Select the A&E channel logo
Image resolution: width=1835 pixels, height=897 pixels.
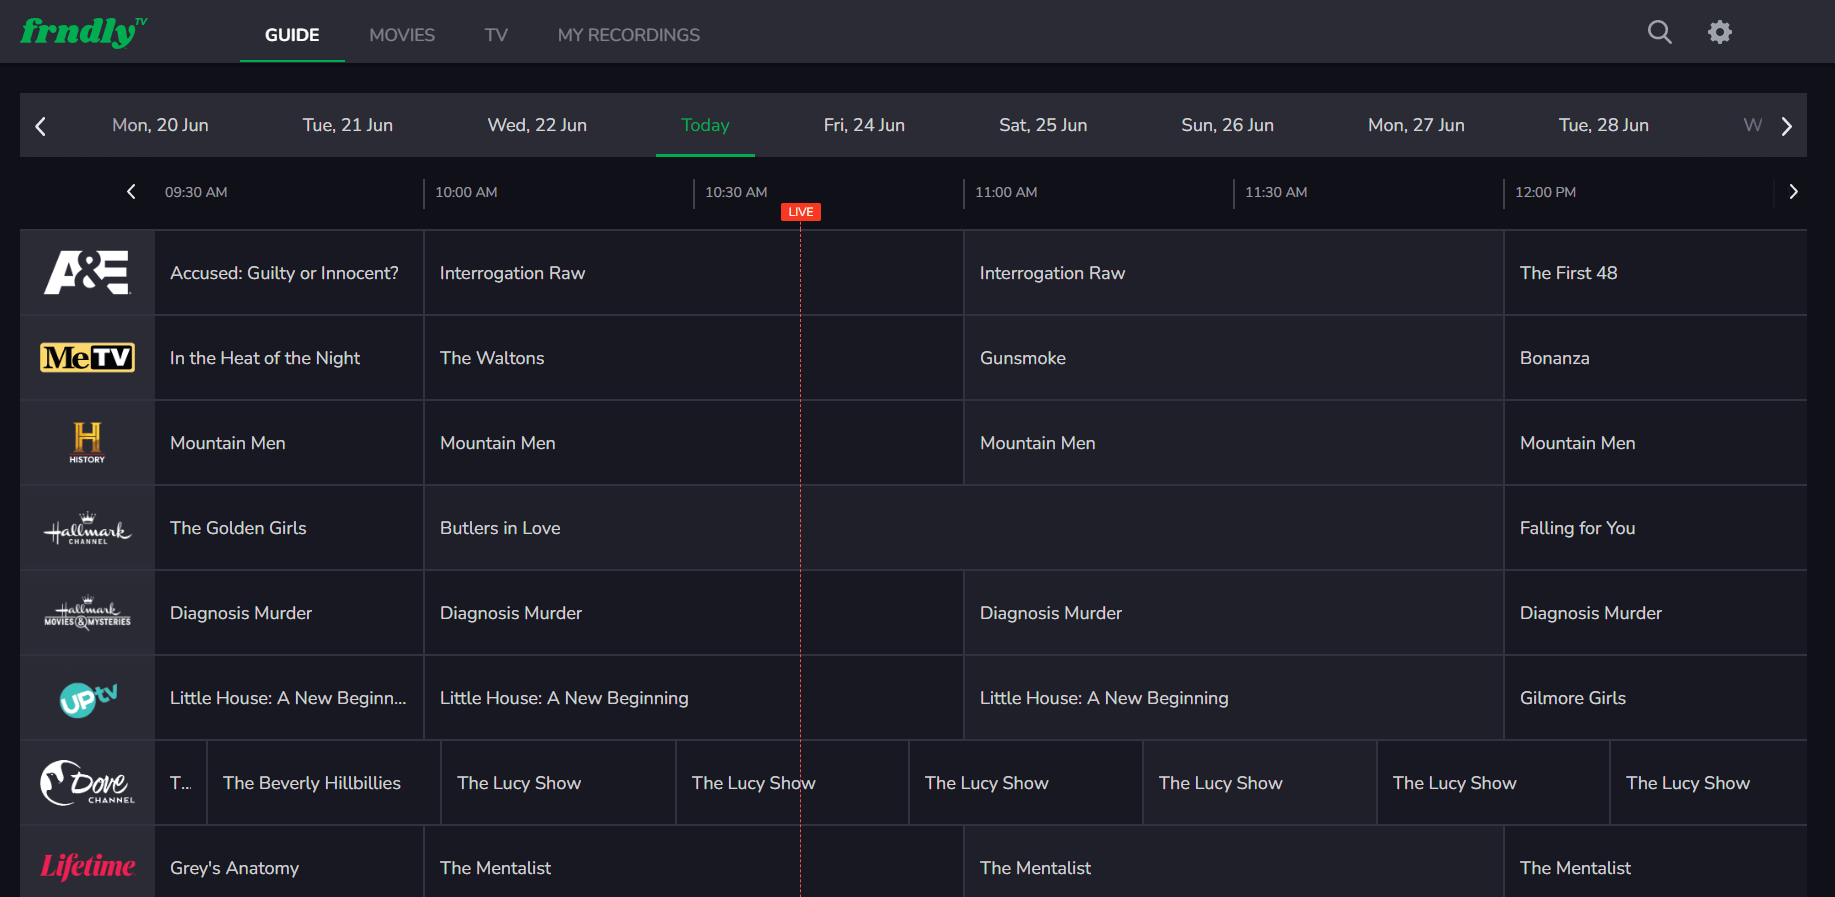tap(87, 273)
